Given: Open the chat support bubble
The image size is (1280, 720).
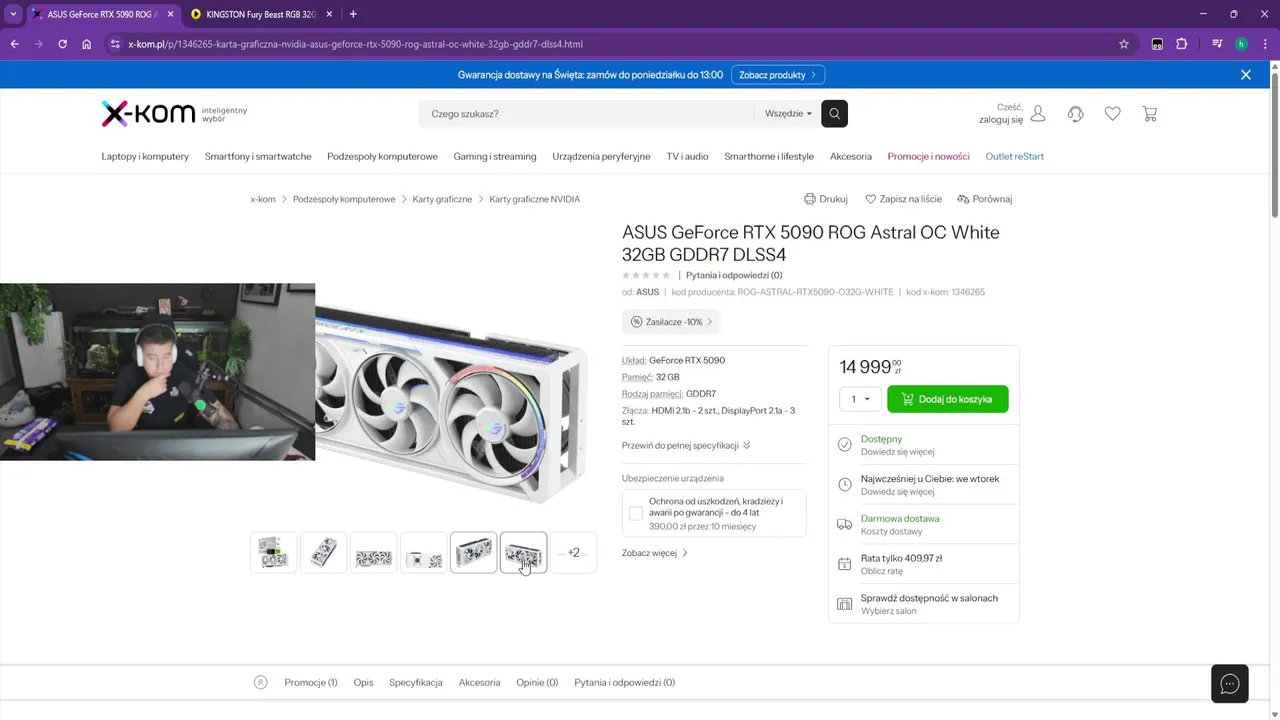Looking at the screenshot, I should [1230, 684].
